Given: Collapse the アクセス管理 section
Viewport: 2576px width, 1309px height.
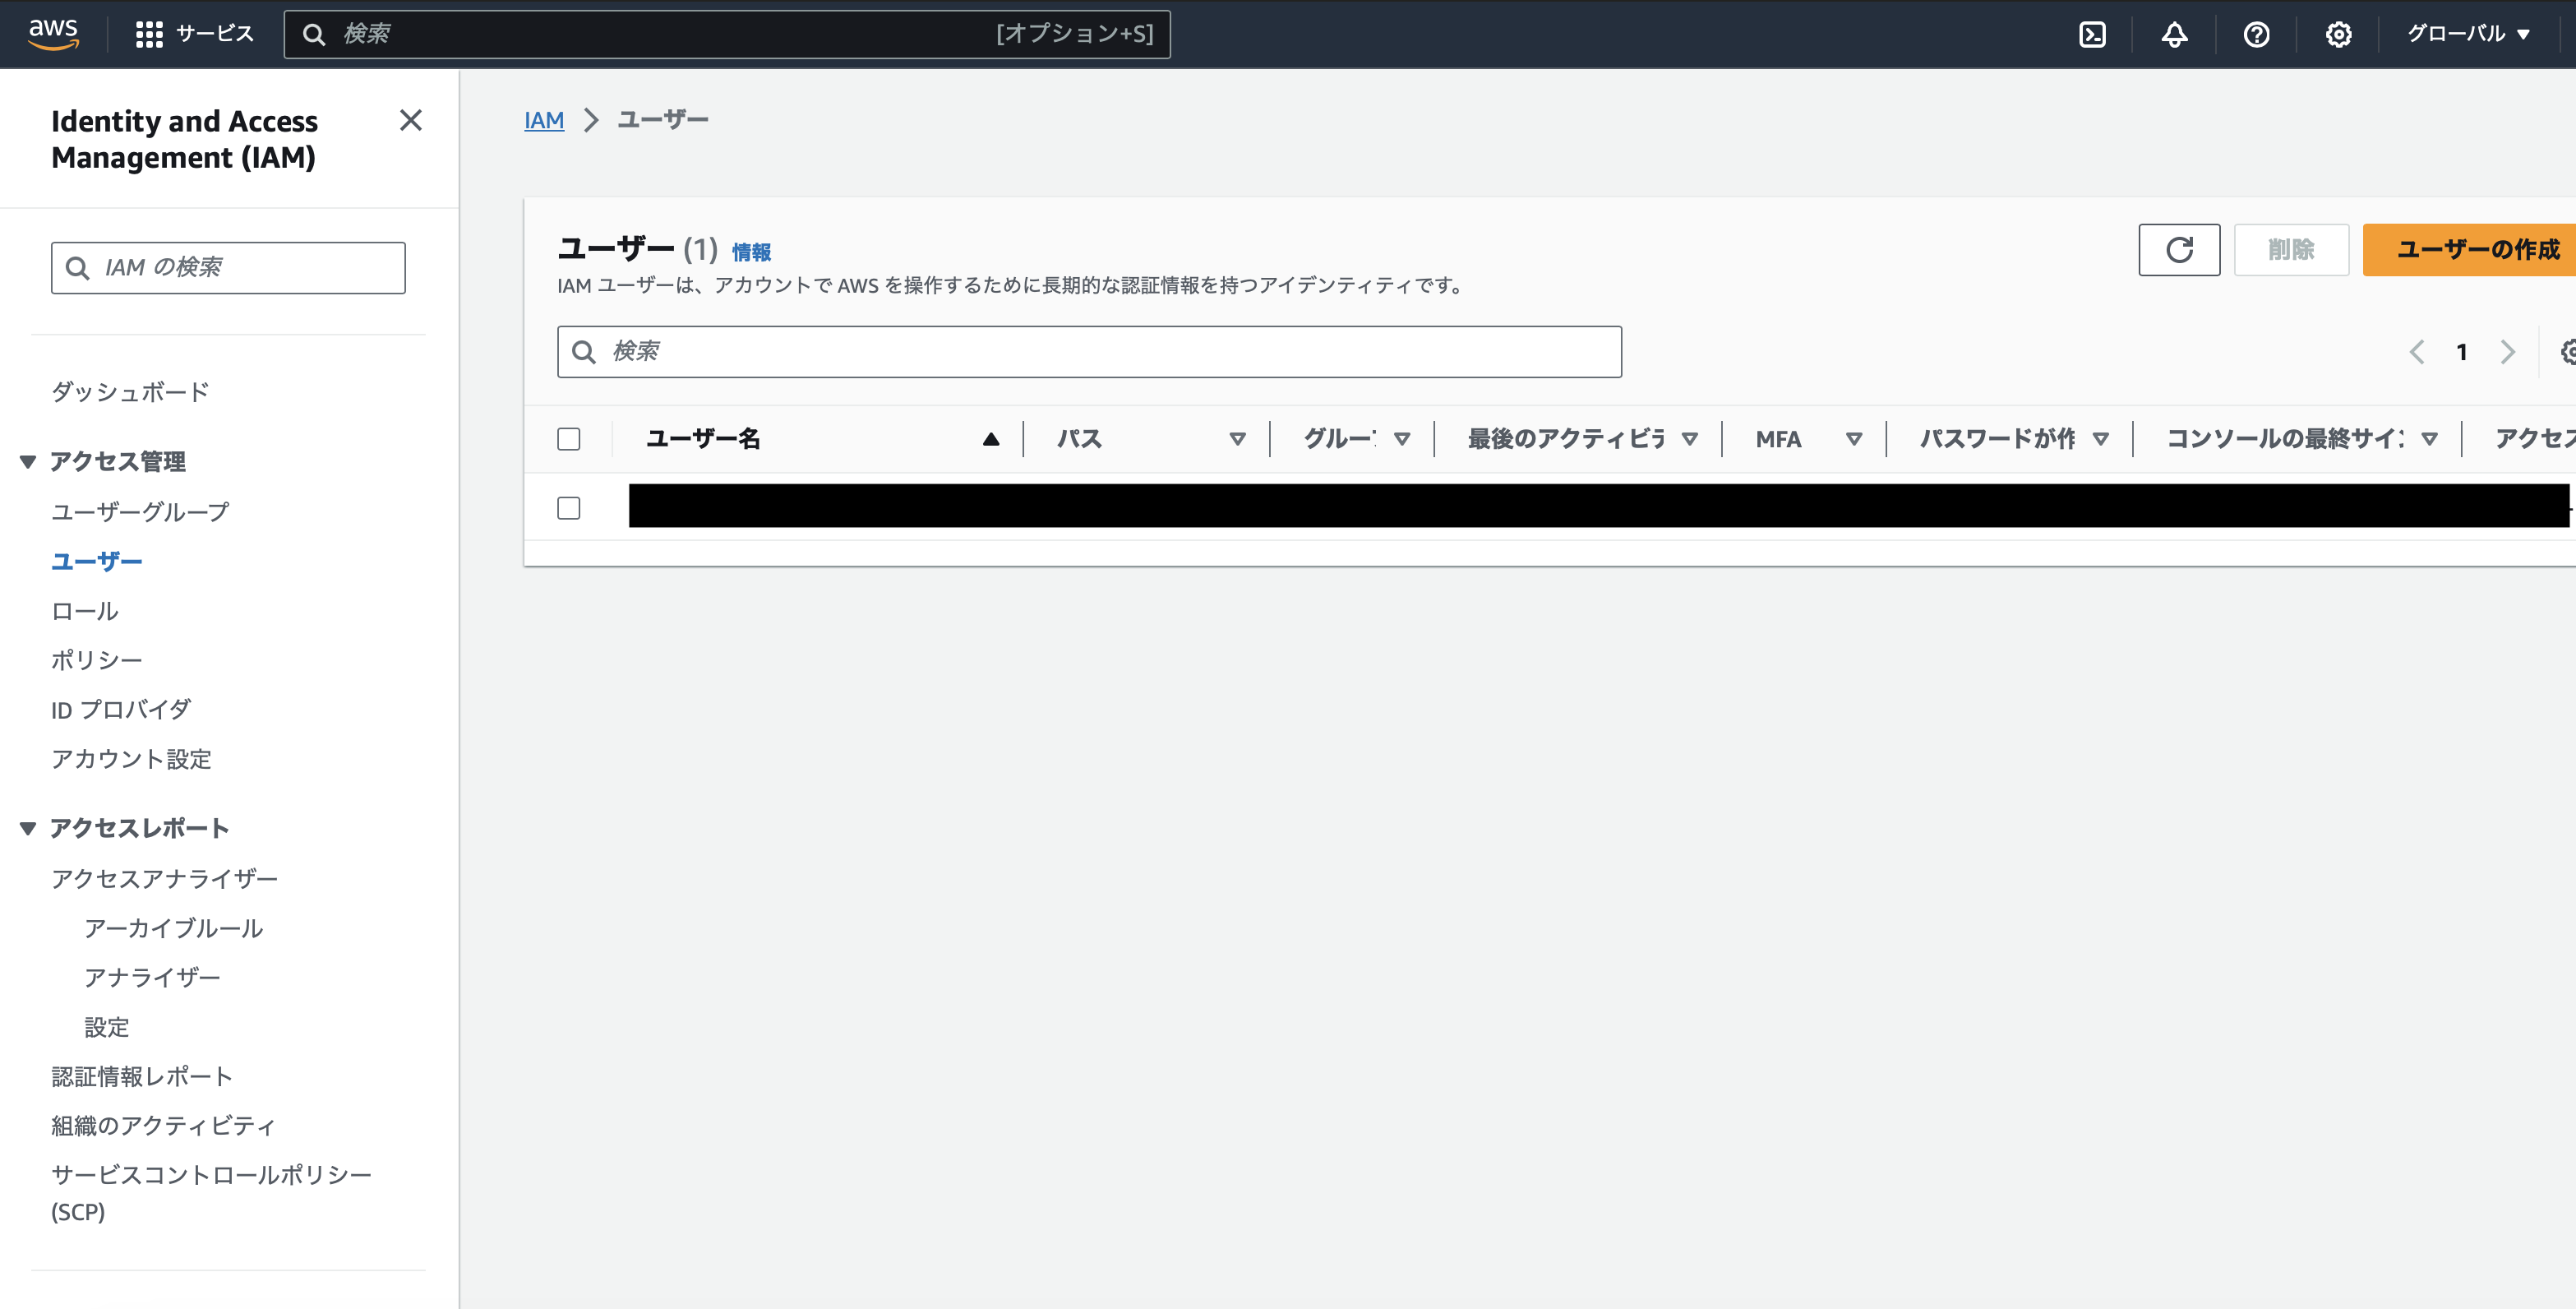Looking at the screenshot, I should (x=28, y=462).
